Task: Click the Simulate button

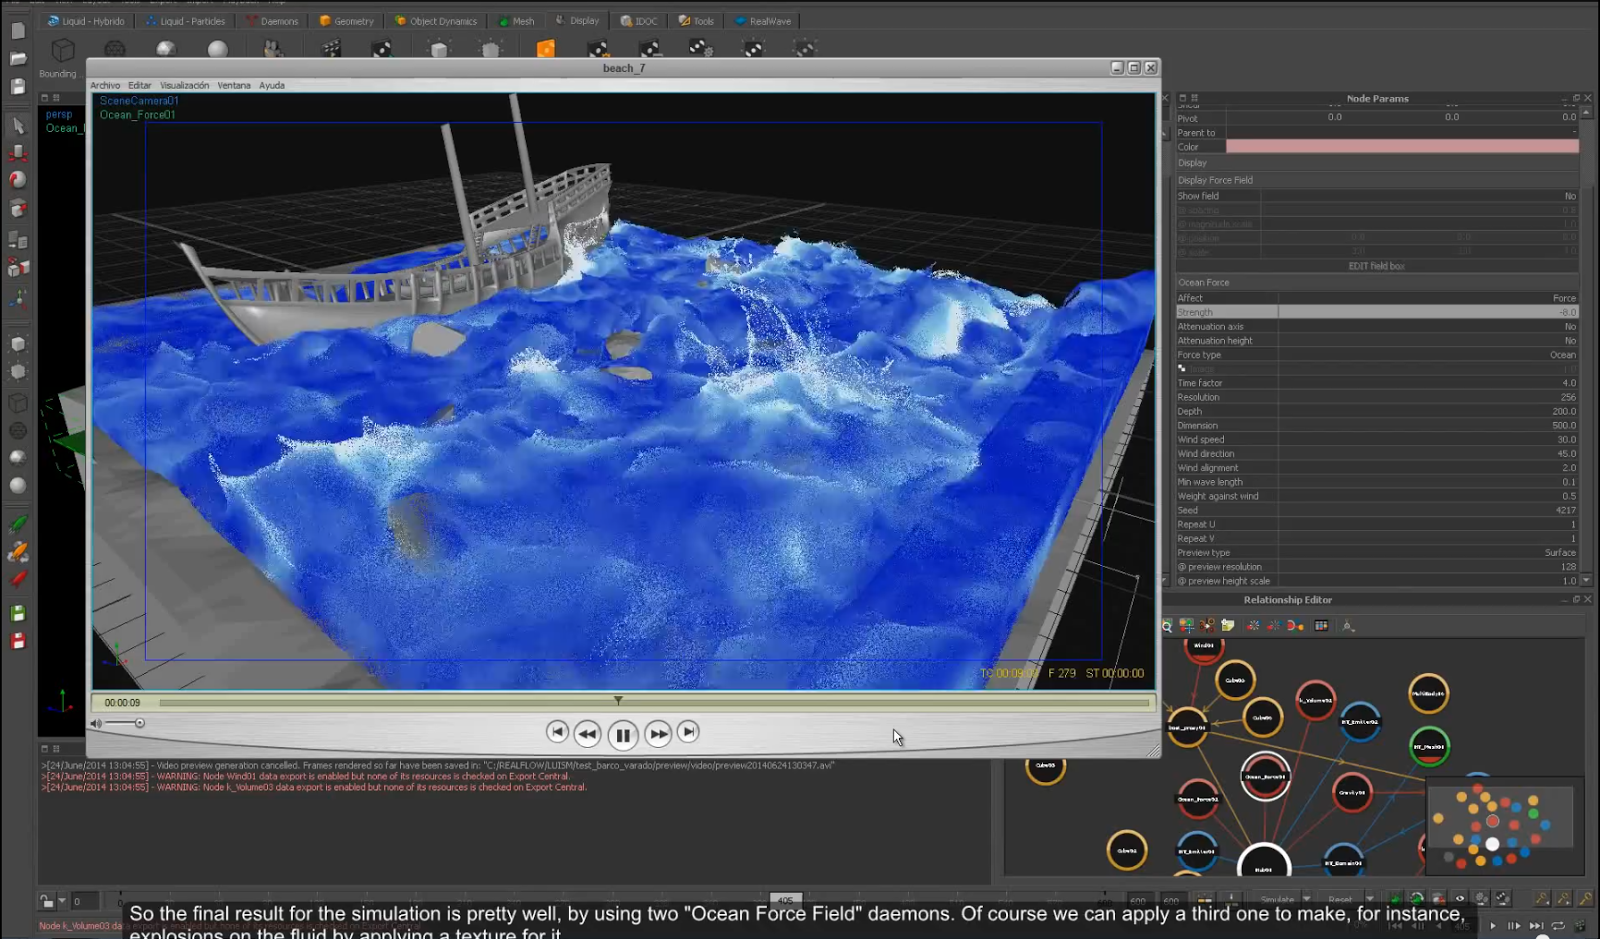Action: pos(1277,900)
